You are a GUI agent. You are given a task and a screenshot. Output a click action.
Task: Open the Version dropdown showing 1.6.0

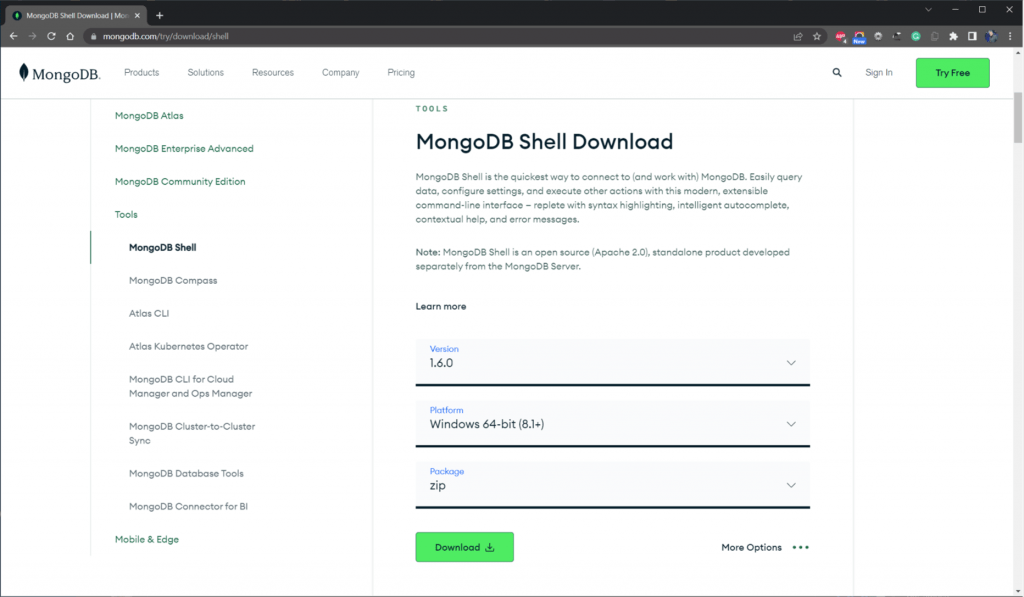click(613, 362)
